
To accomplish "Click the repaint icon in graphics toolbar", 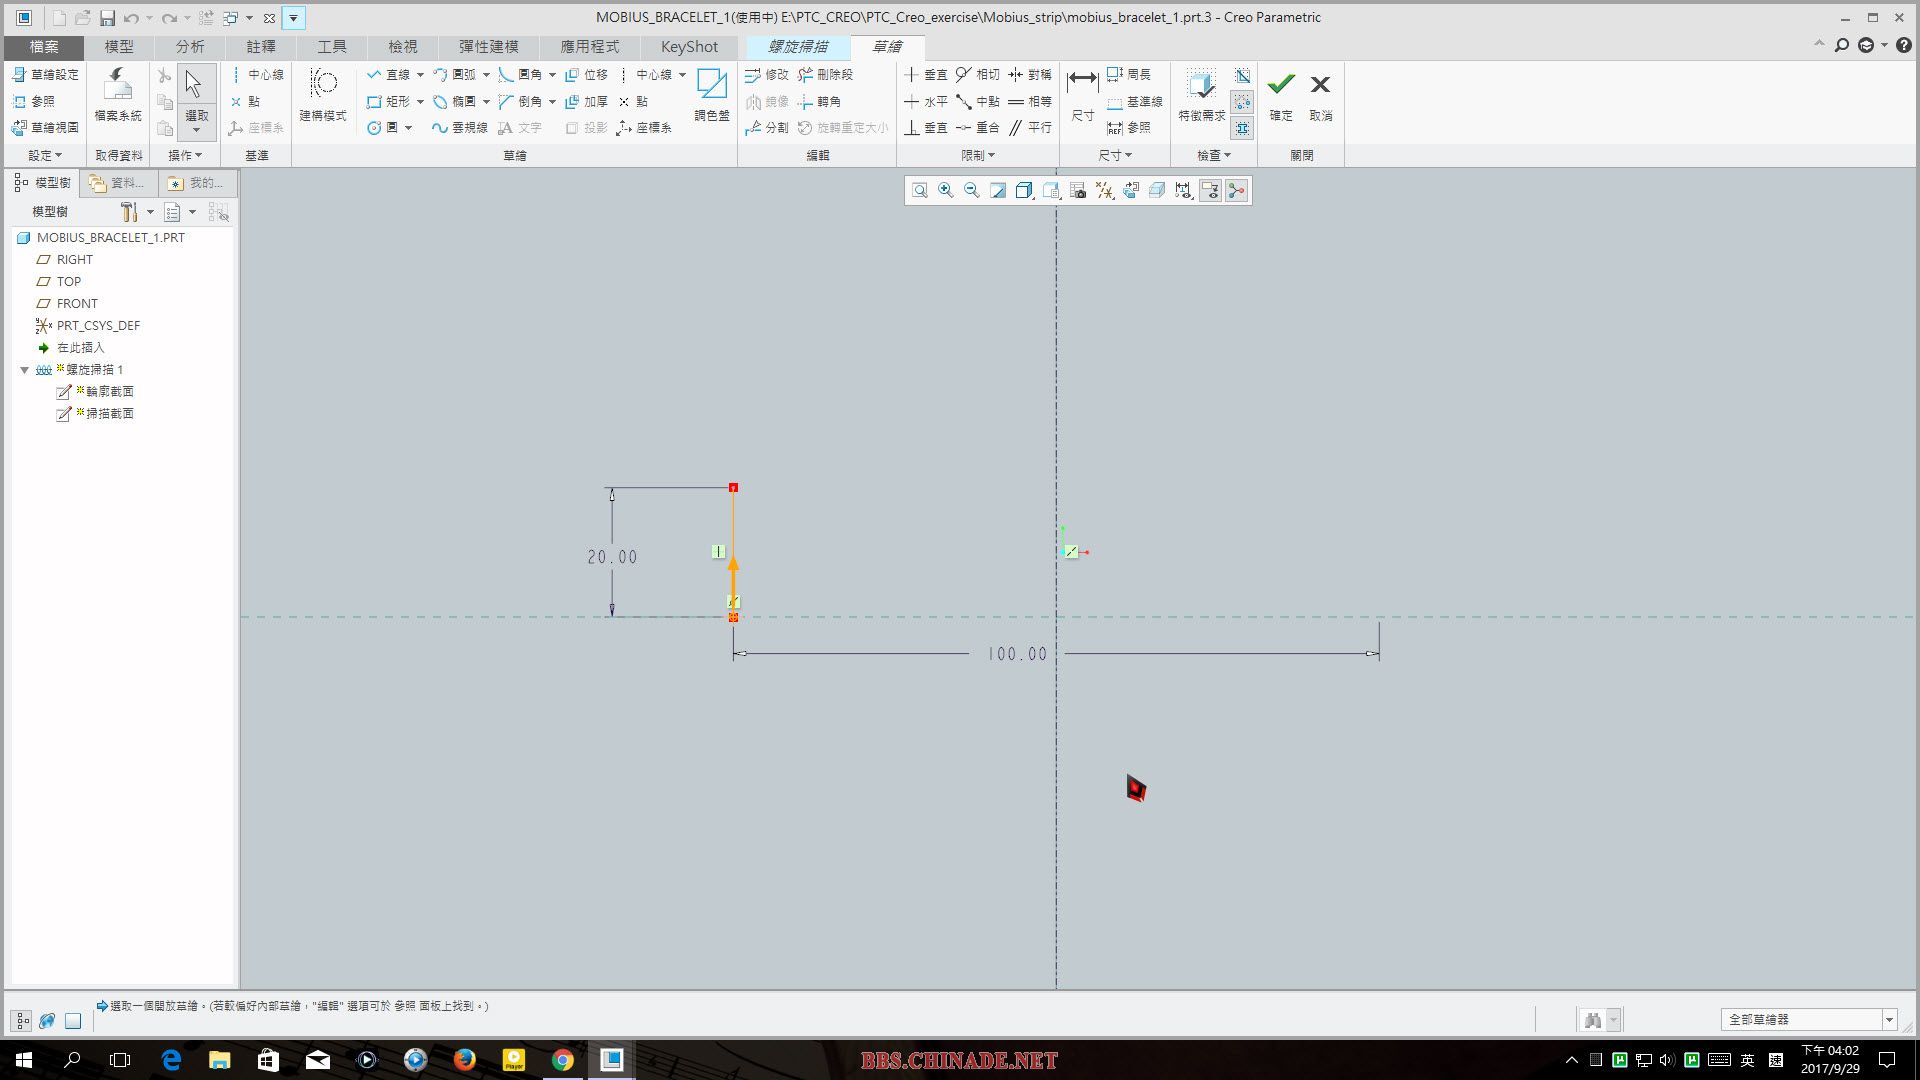I will [x=998, y=190].
